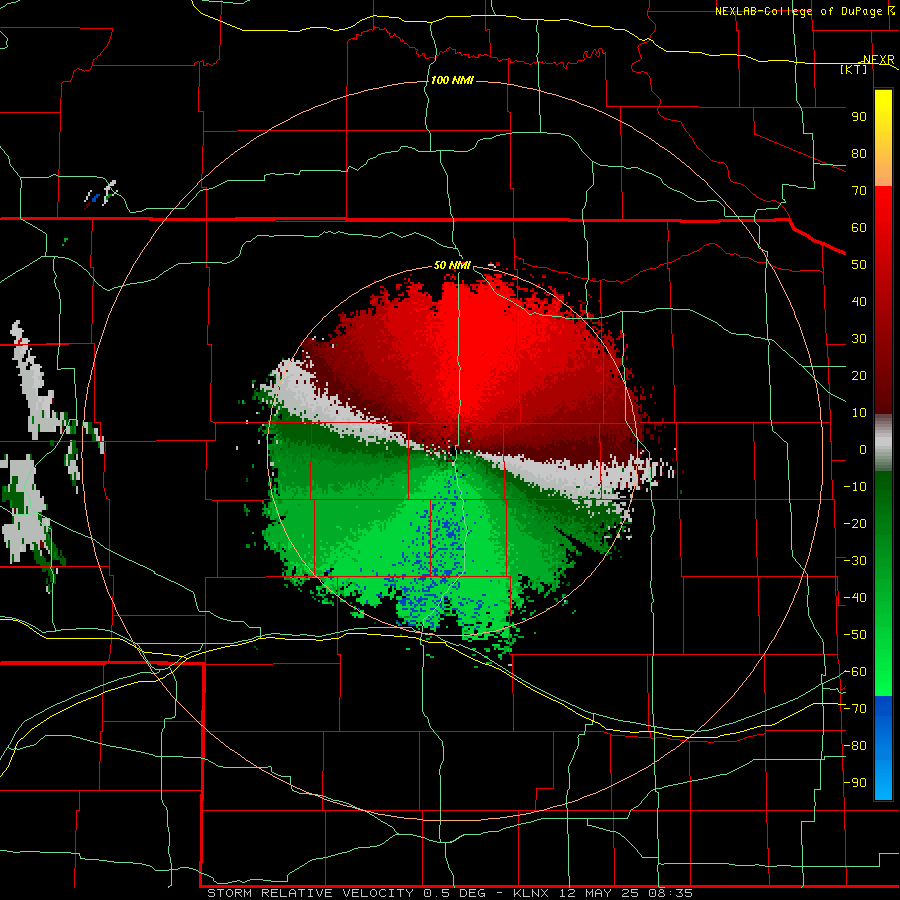This screenshot has height=900, width=900.
Task: Click the 70 value on the velocity scale
Action: pos(859,191)
